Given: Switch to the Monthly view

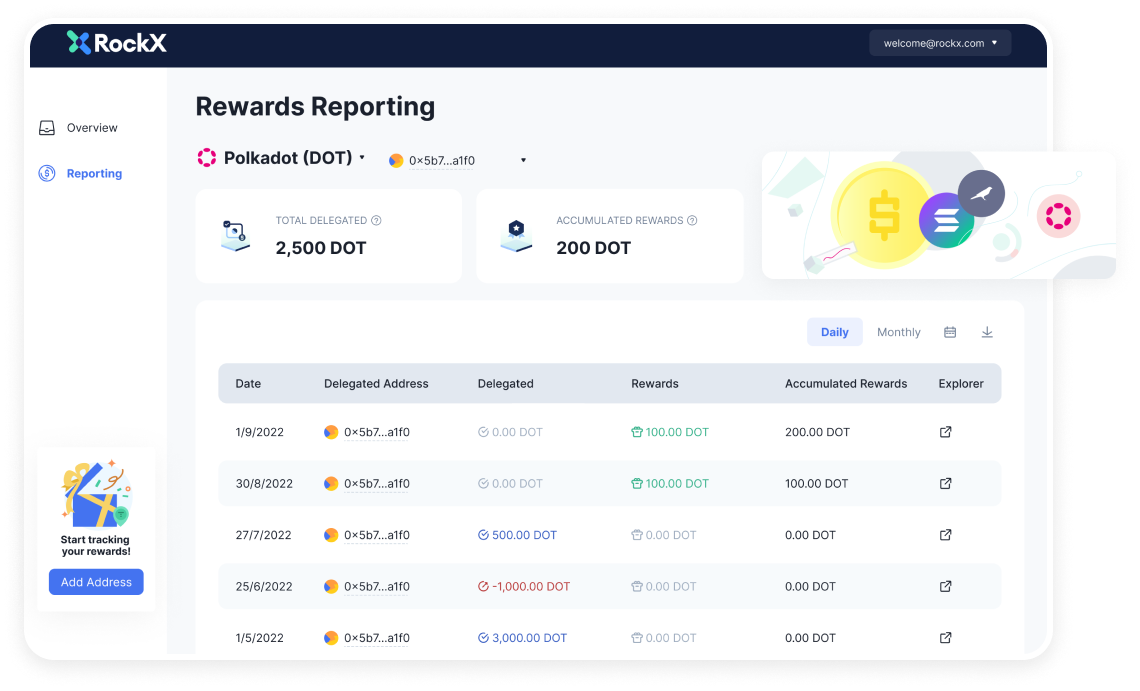Looking at the screenshot, I should click(x=898, y=331).
